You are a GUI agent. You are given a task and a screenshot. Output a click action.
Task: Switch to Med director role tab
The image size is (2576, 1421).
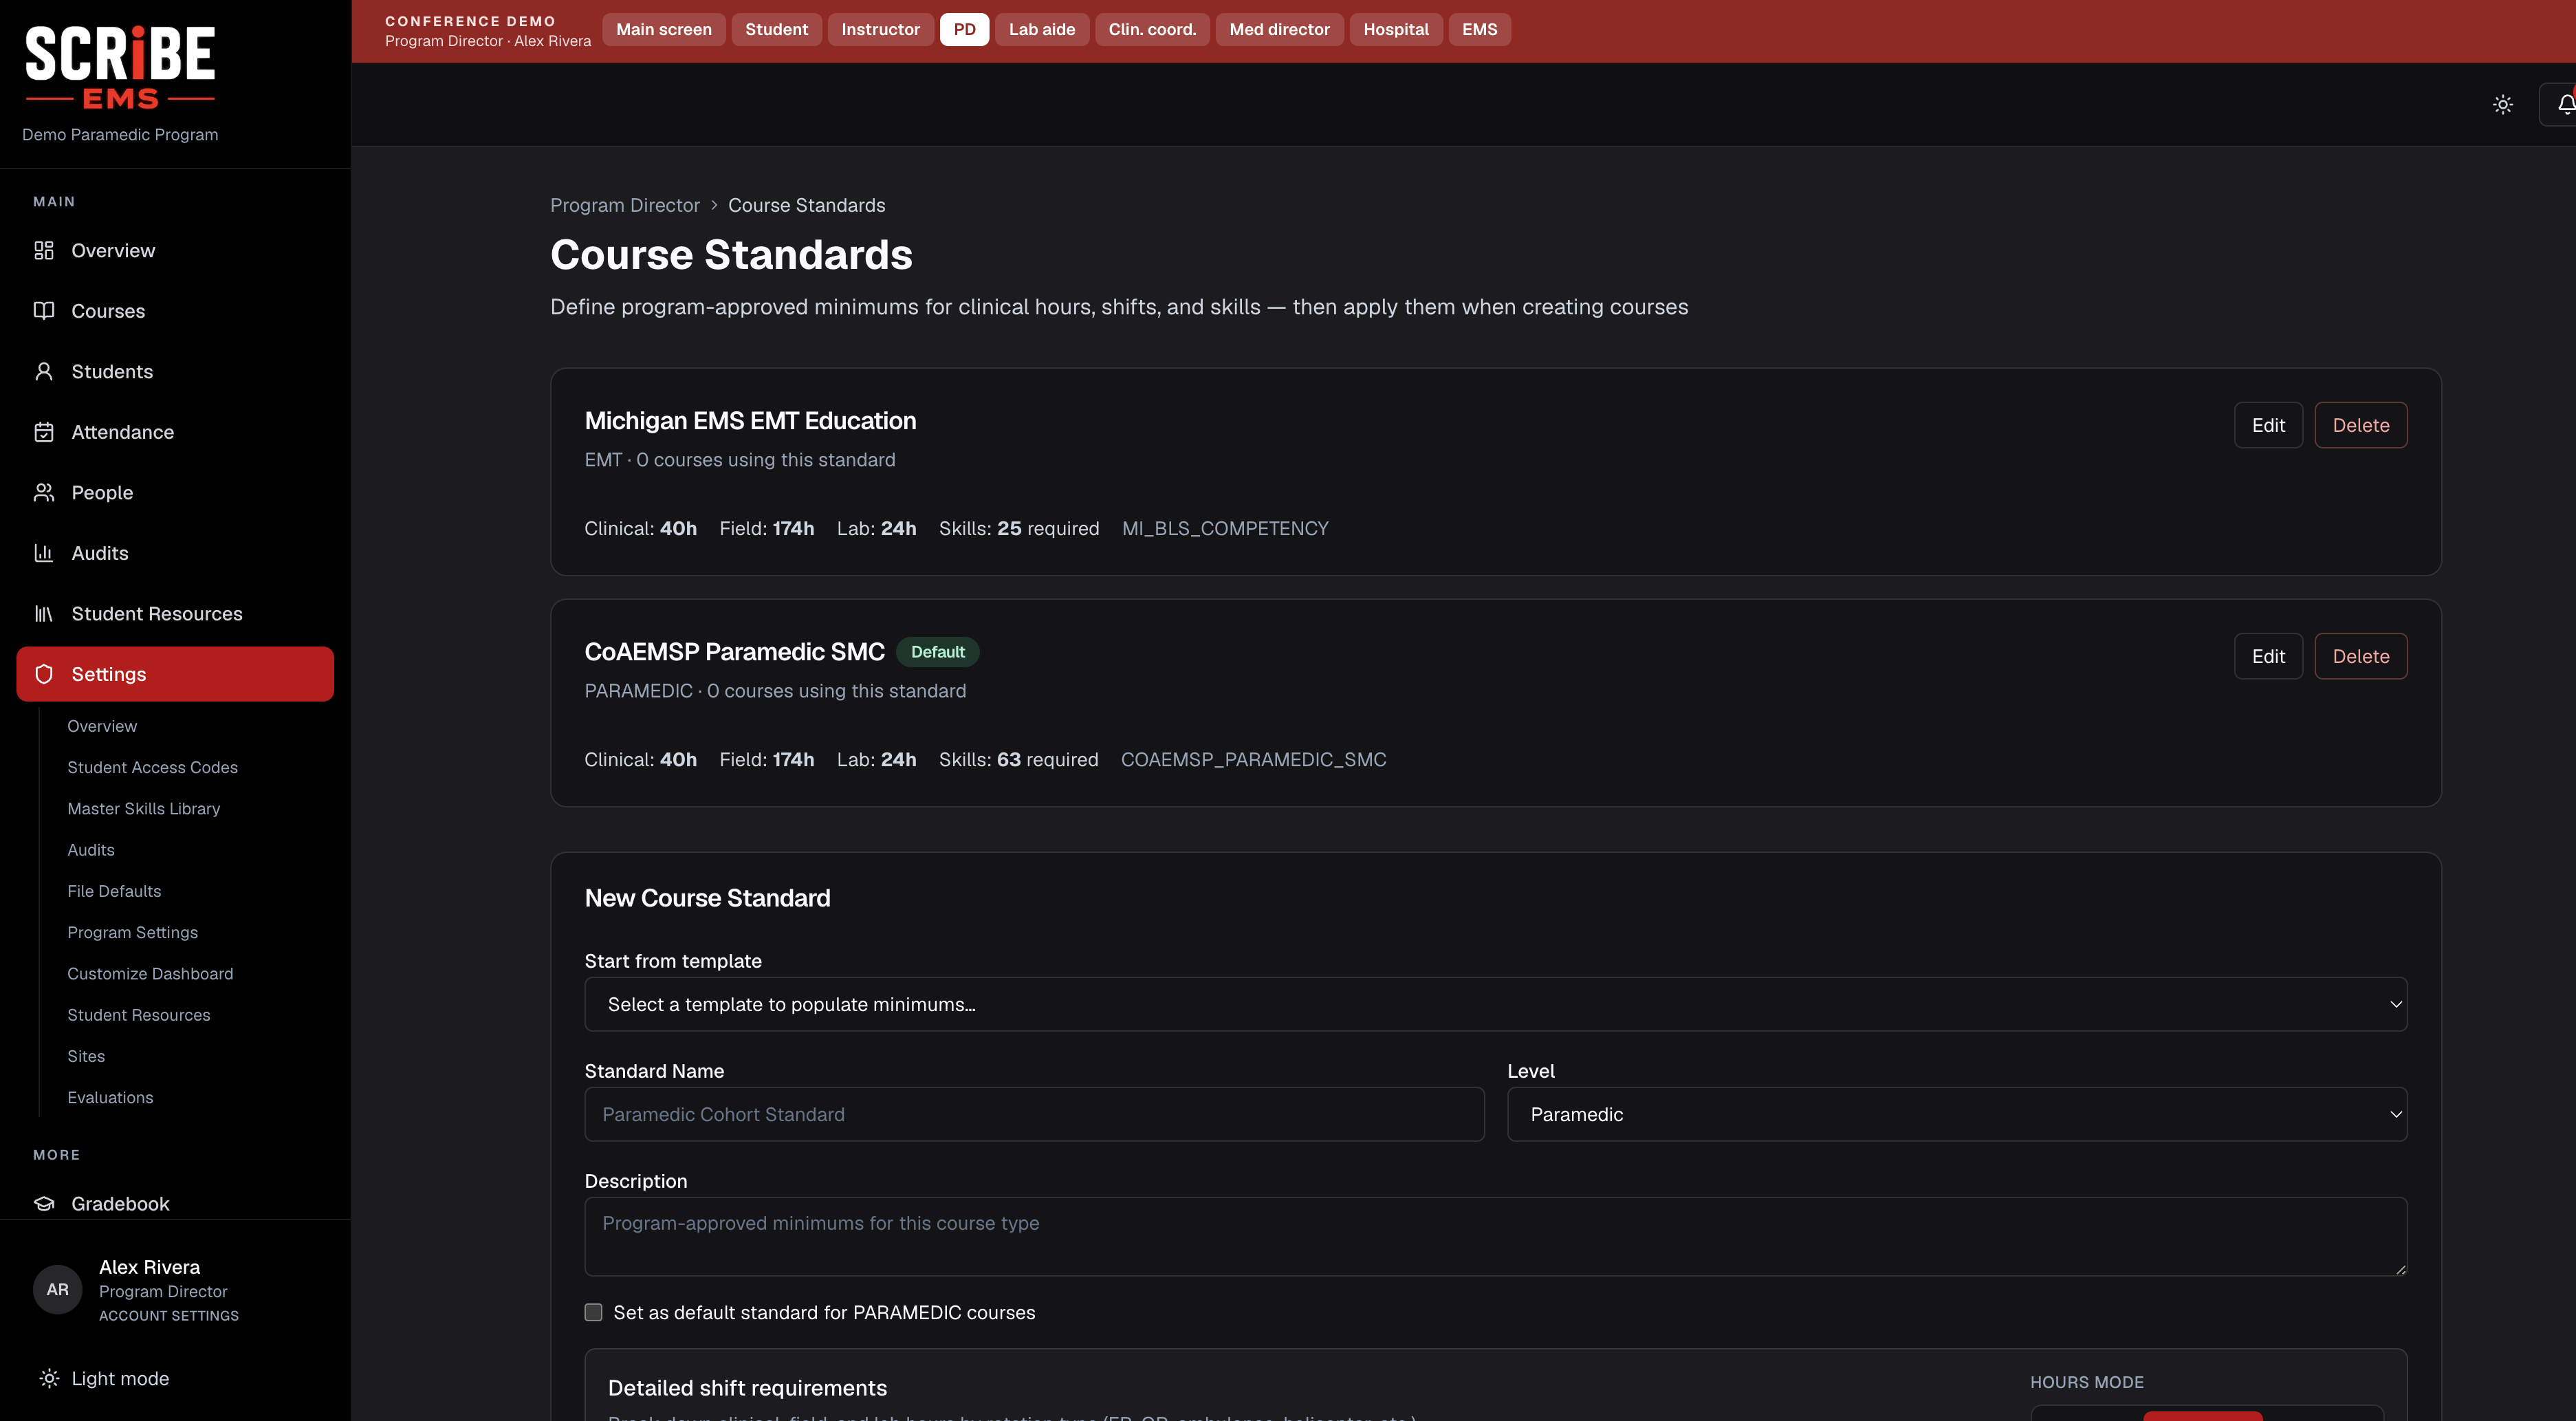click(1279, 29)
